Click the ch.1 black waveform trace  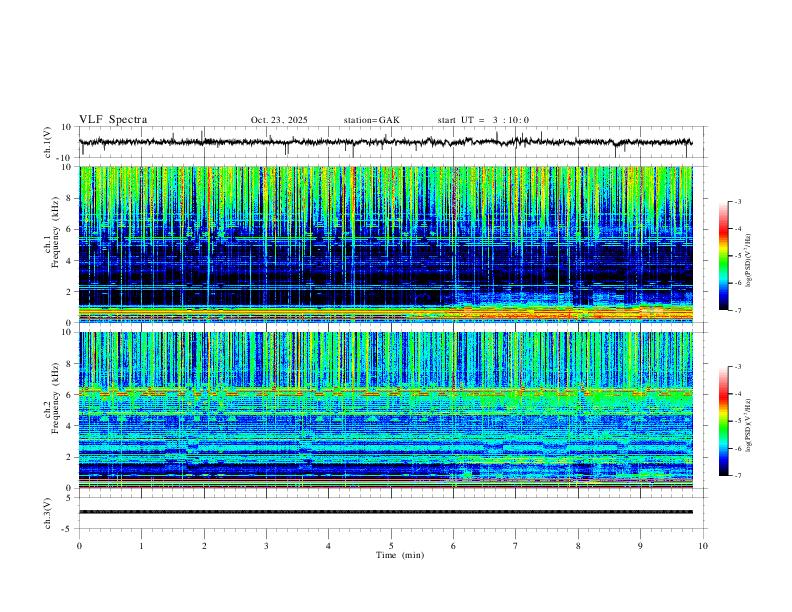coord(385,142)
